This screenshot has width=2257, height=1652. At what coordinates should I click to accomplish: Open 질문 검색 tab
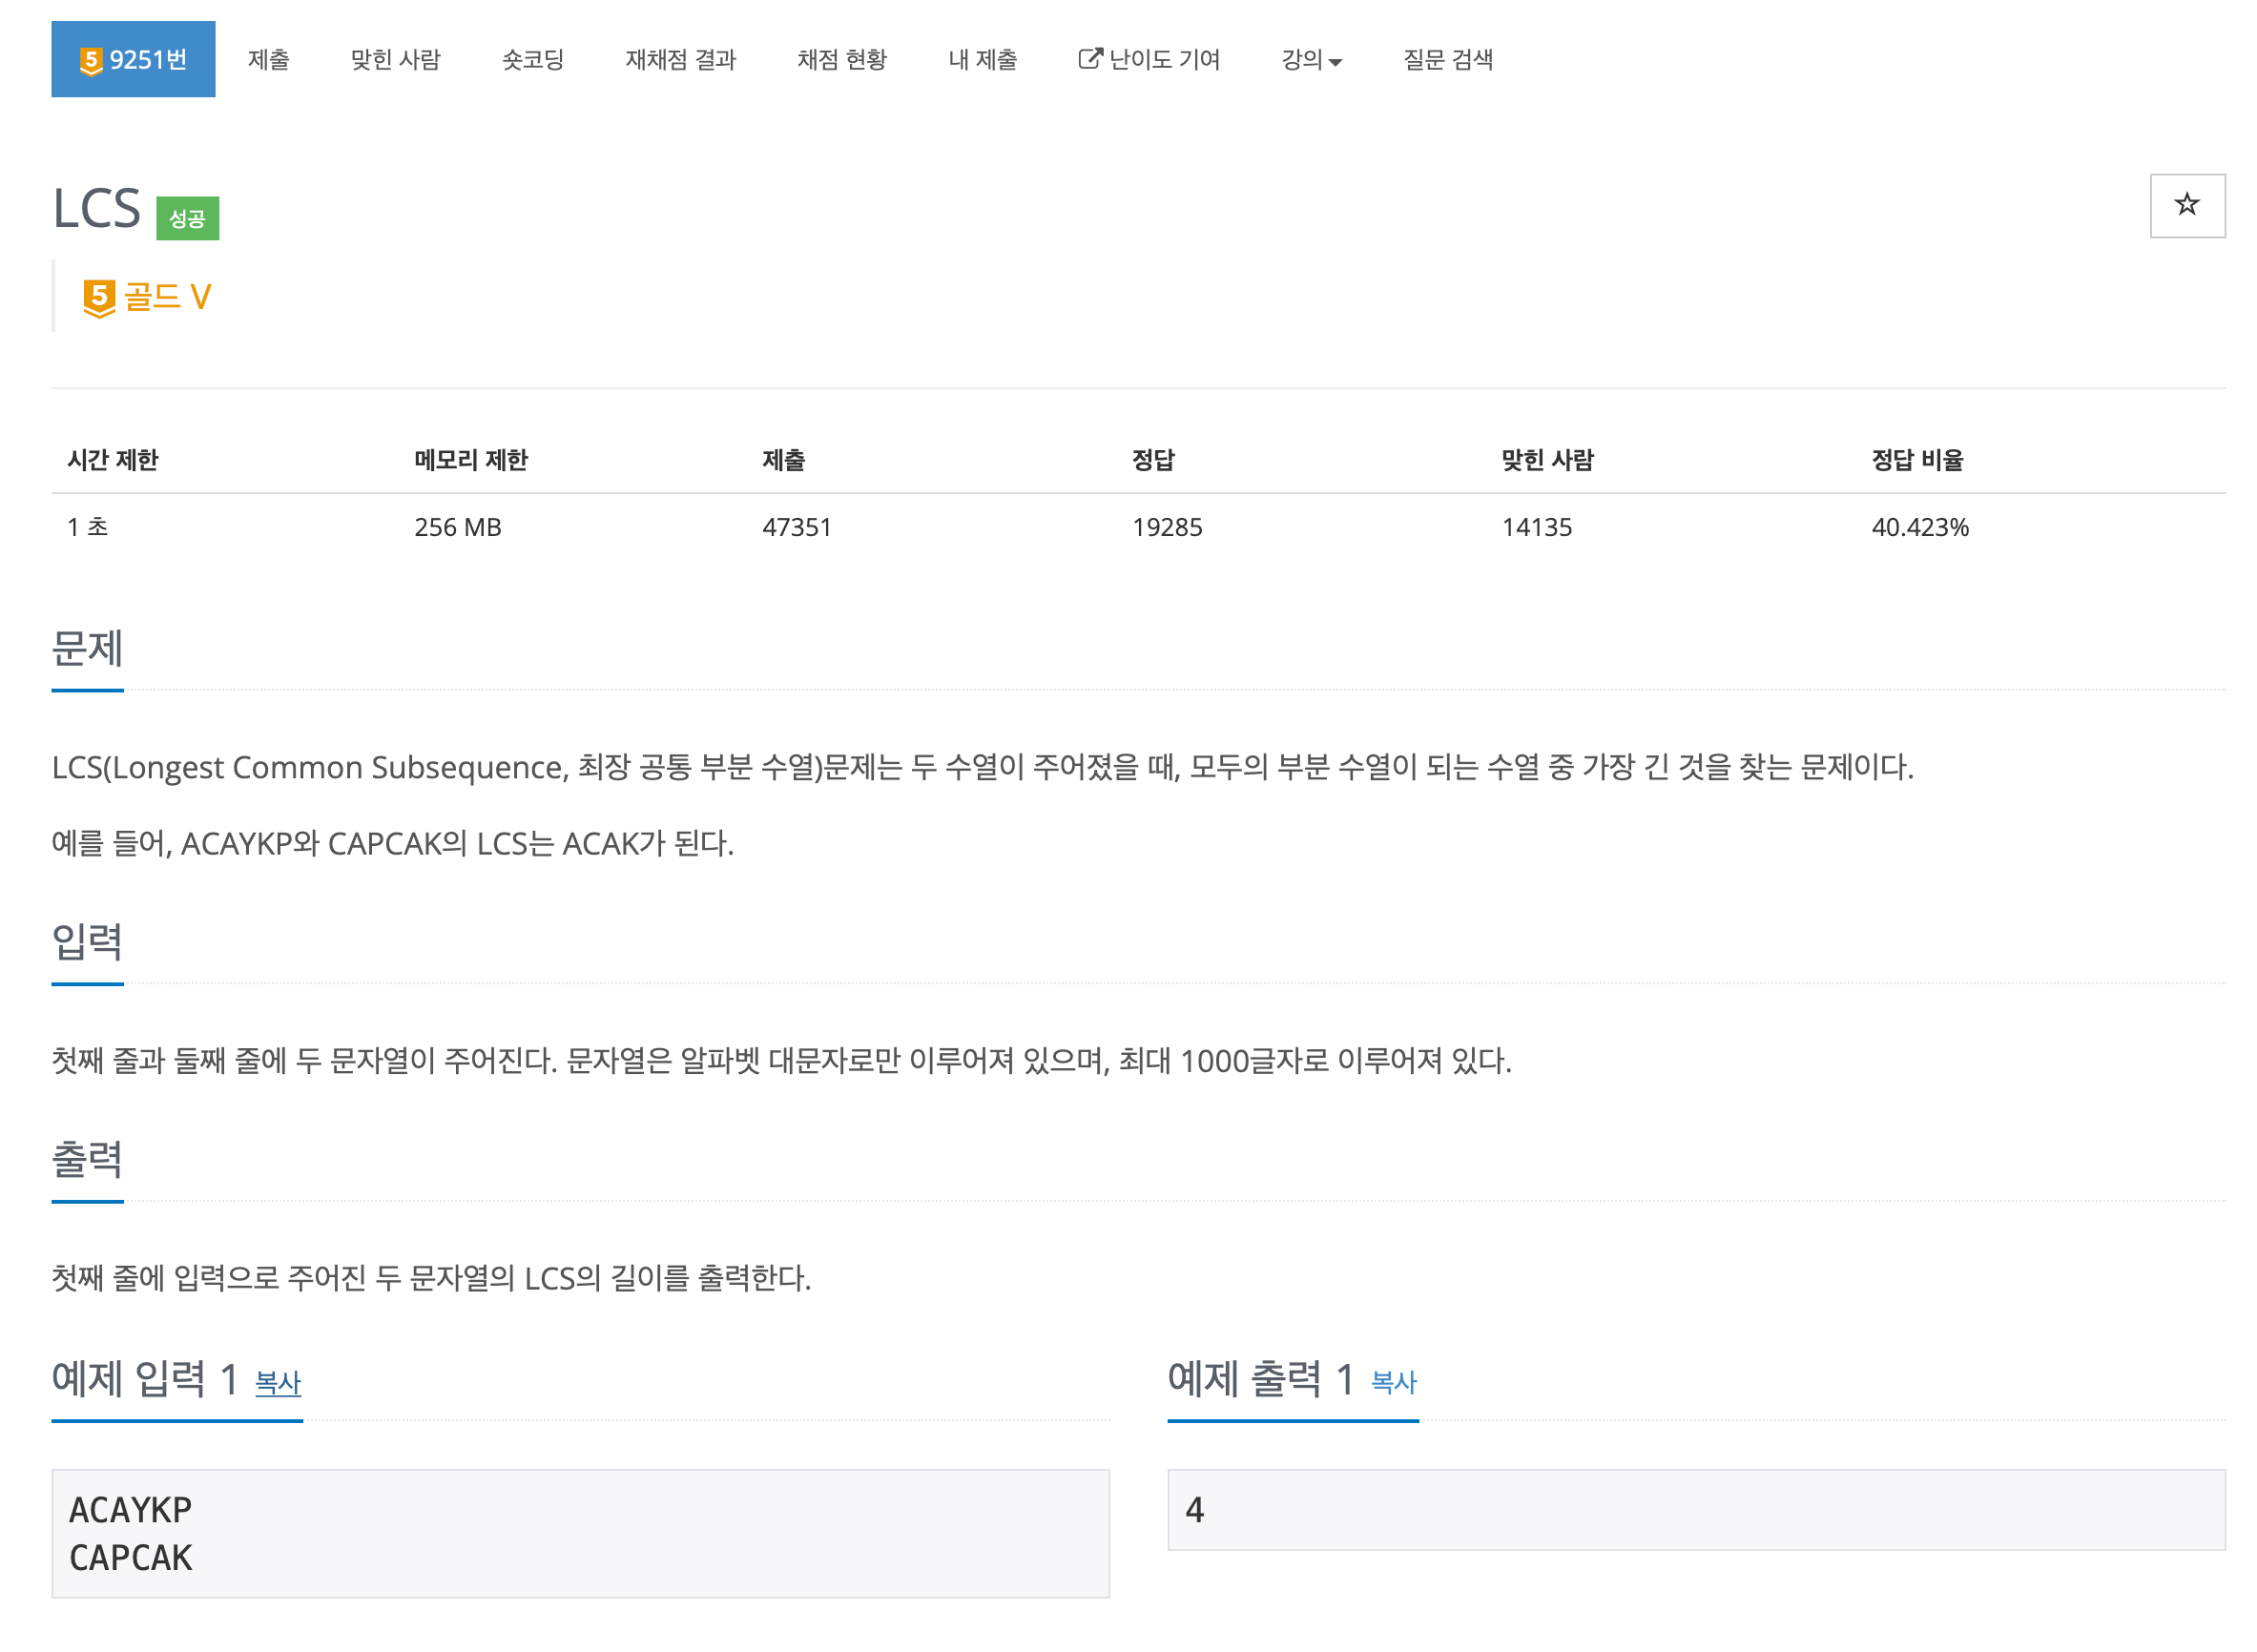(x=1447, y=60)
